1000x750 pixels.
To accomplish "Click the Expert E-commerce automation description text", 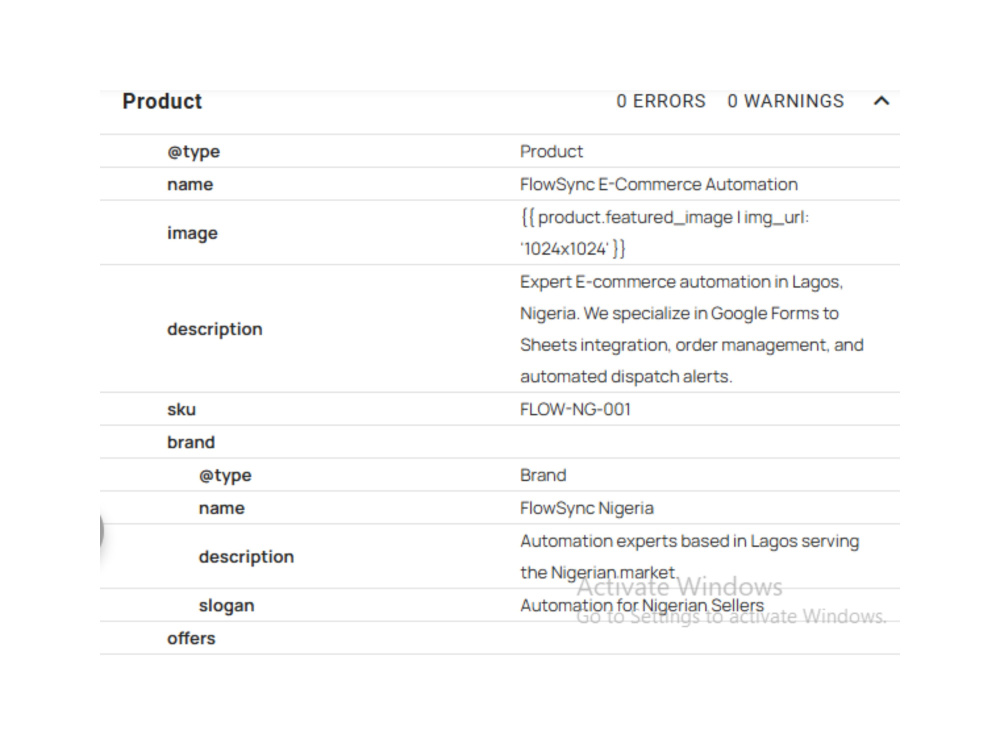I will 691,329.
